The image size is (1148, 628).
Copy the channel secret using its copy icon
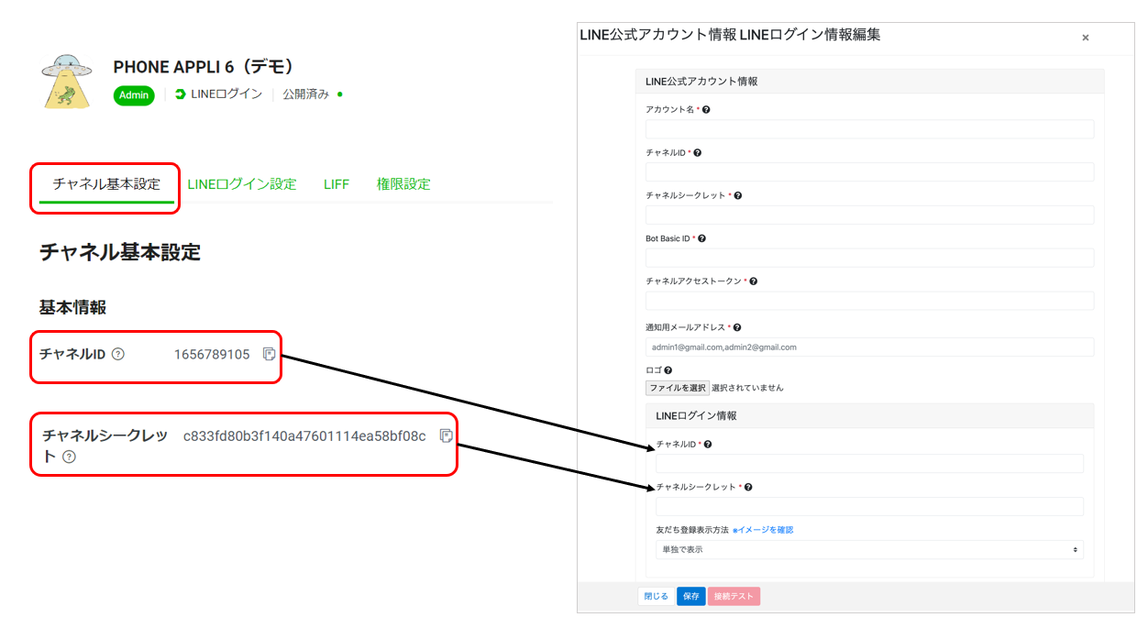coord(445,436)
